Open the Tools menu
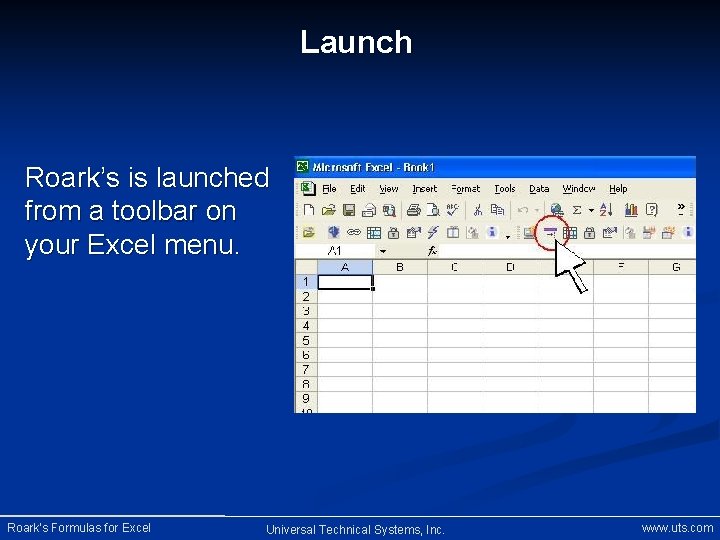Viewport: 720px width, 540px height. (505, 189)
